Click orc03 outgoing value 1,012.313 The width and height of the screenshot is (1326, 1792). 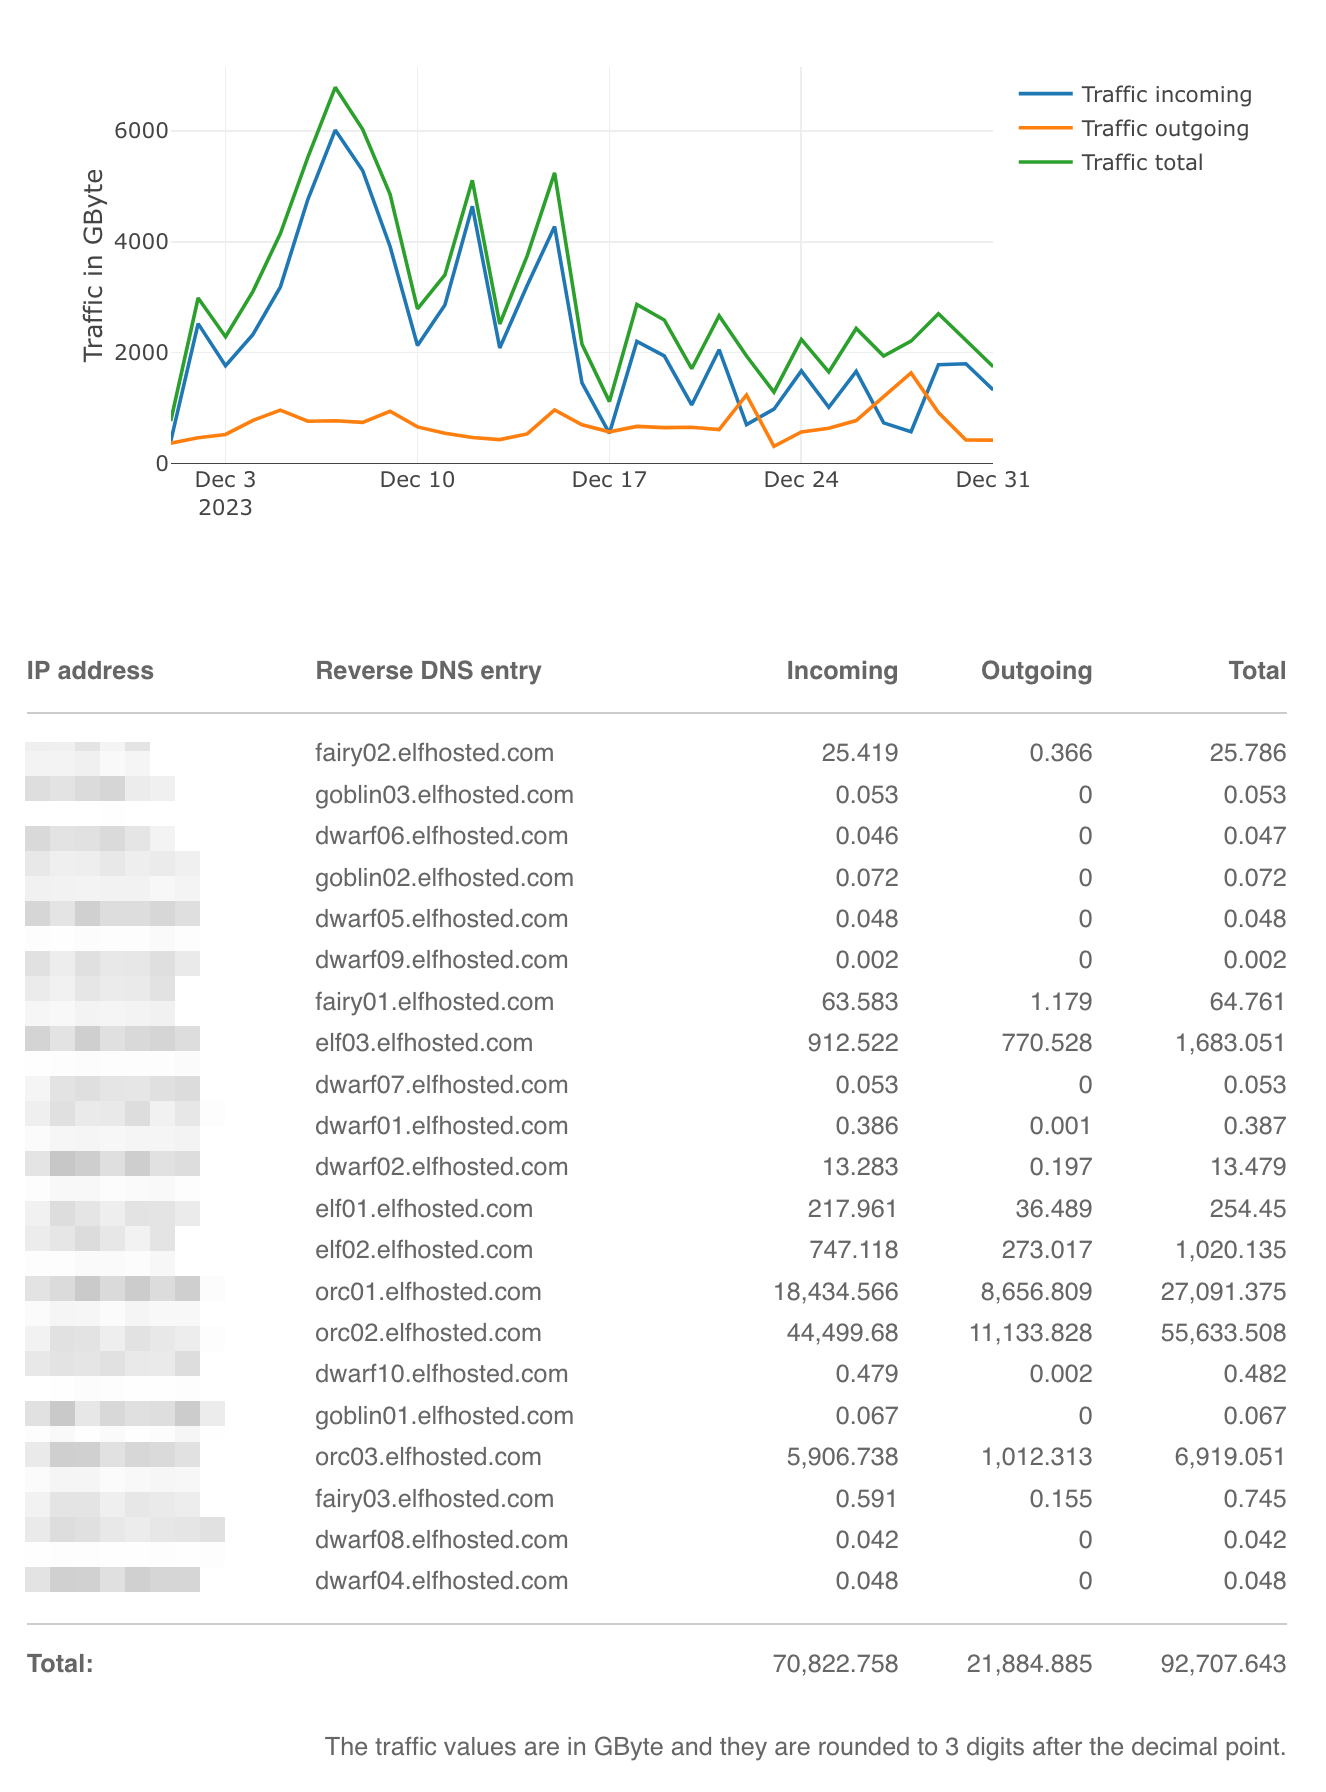coord(1037,1457)
